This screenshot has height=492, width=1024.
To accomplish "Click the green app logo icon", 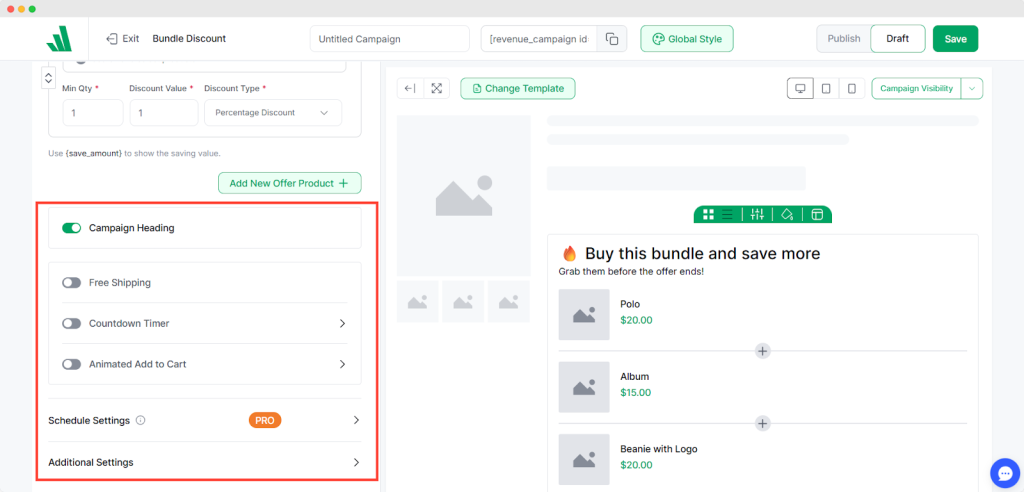I will click(x=57, y=39).
